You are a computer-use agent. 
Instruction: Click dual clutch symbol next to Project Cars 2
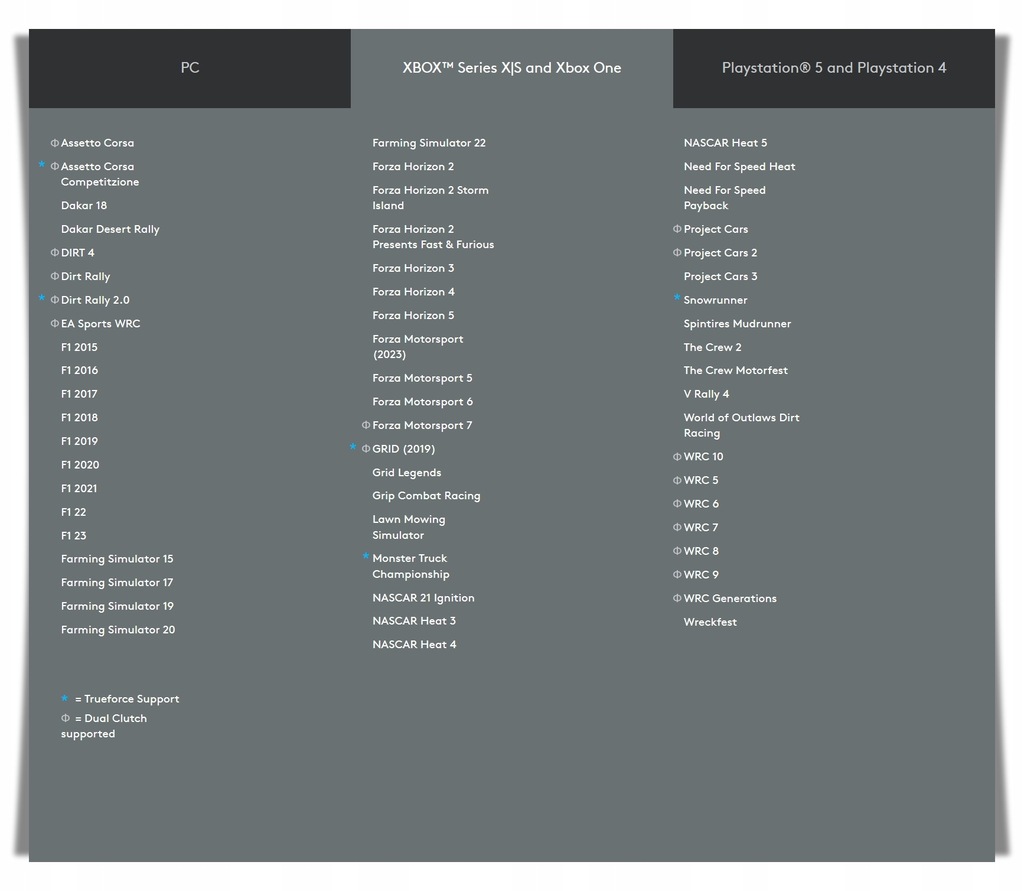coord(677,253)
